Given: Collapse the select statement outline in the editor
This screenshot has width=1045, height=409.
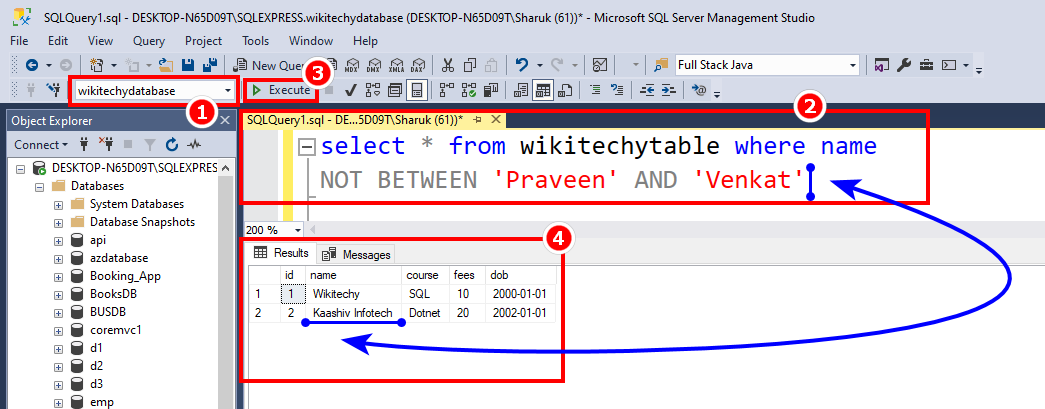Looking at the screenshot, I should (x=307, y=147).
